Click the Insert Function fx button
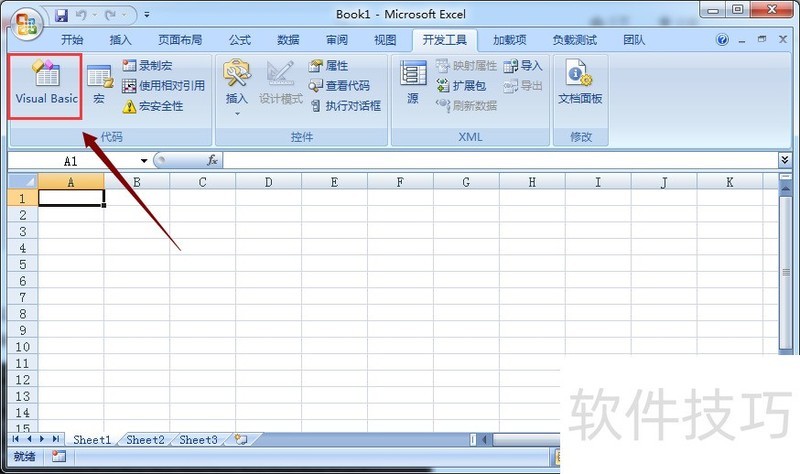The width and height of the screenshot is (800, 474). (212, 161)
